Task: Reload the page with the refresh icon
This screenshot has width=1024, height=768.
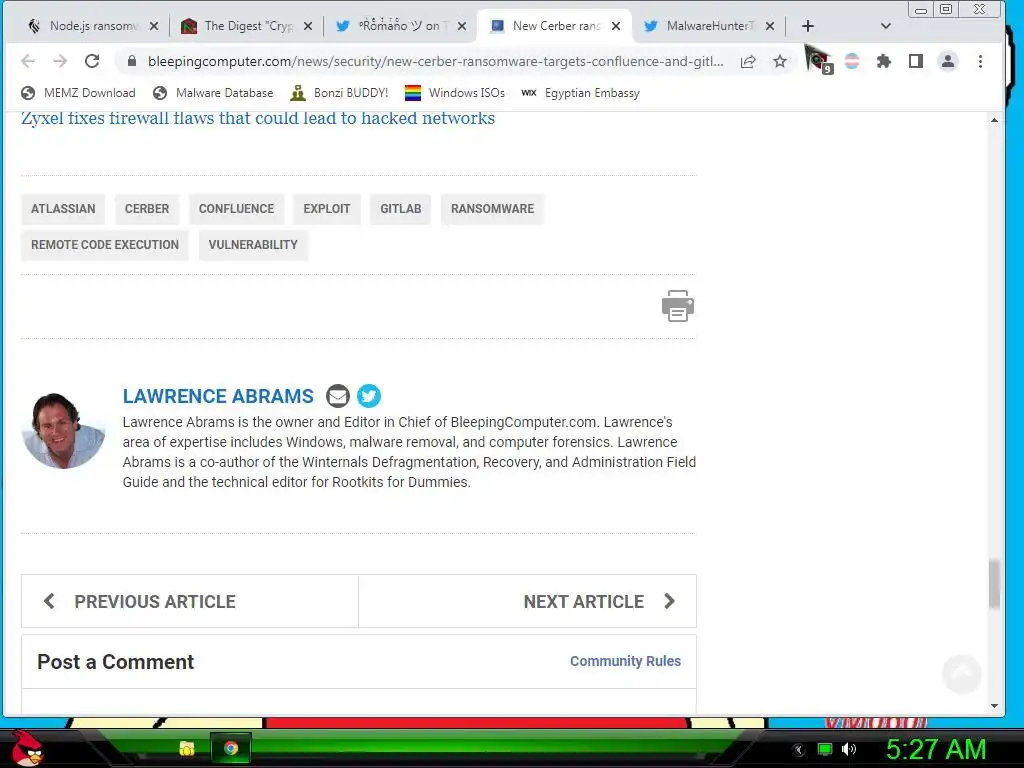Action: 92,61
